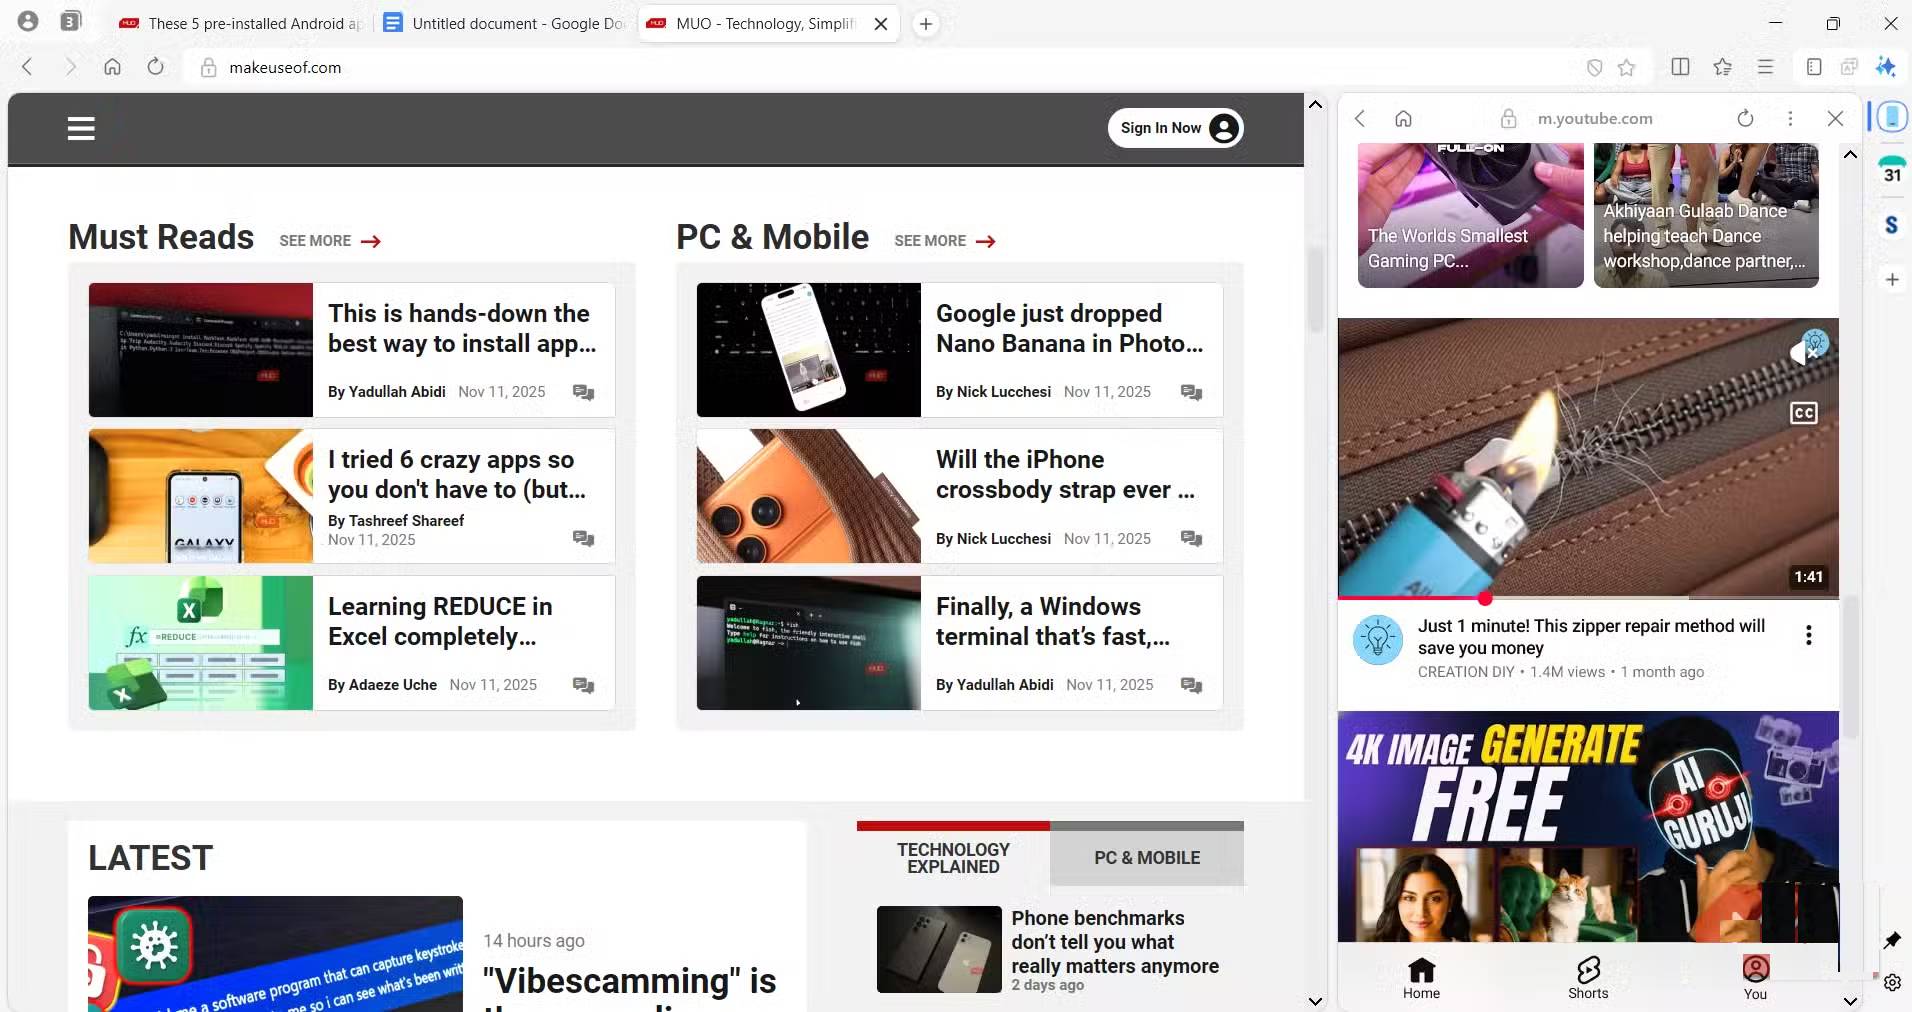Click See More next to Must Reads
The height and width of the screenshot is (1012, 1912).
(330, 241)
